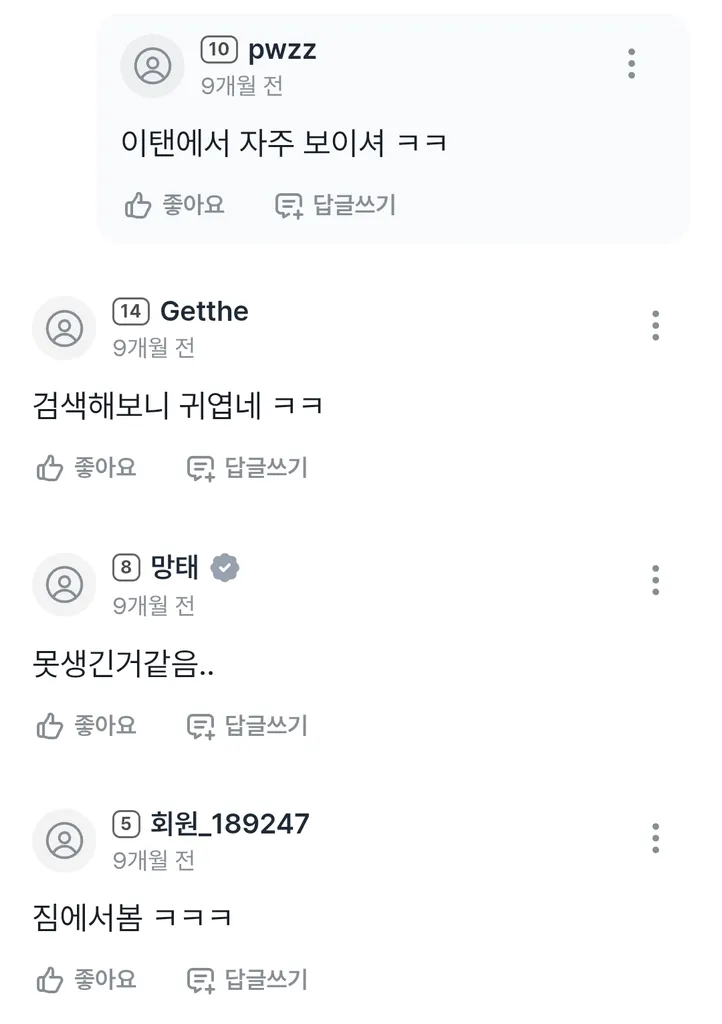This screenshot has height=1024, width=722.
Task: Click the reply icon under 망태's comment
Action: tap(201, 726)
